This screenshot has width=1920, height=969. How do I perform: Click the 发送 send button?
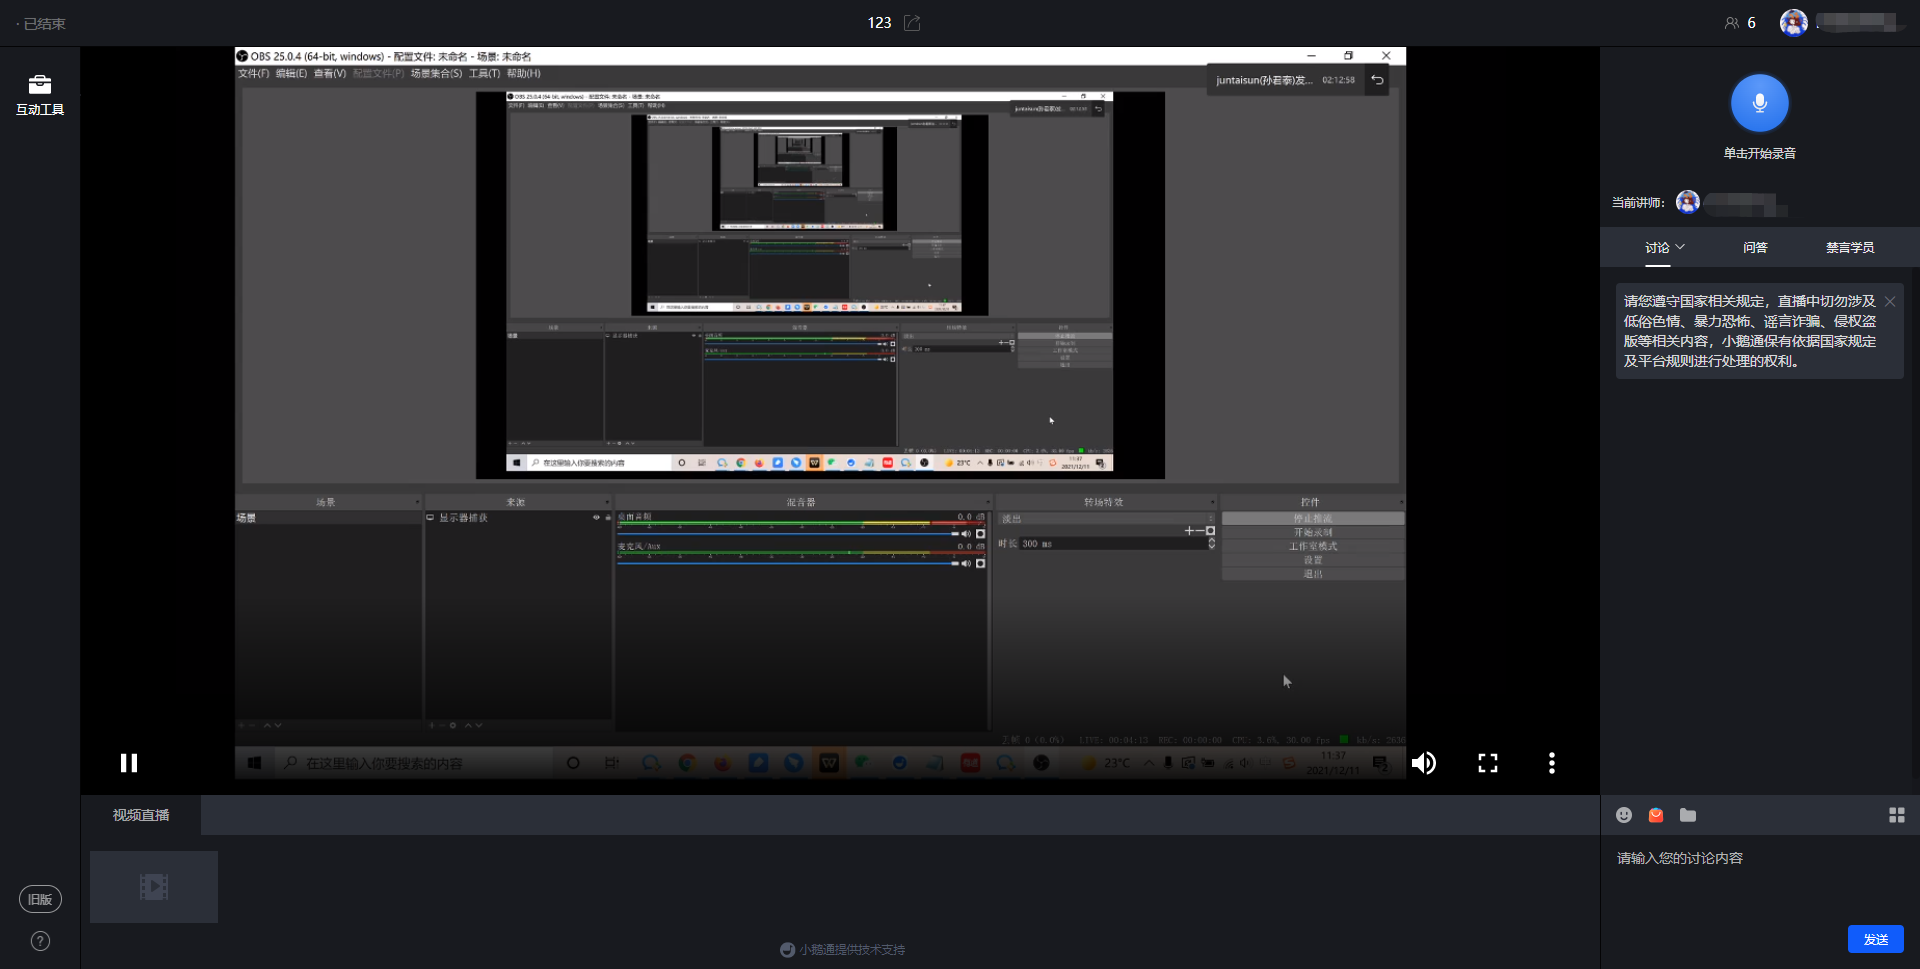(x=1875, y=939)
